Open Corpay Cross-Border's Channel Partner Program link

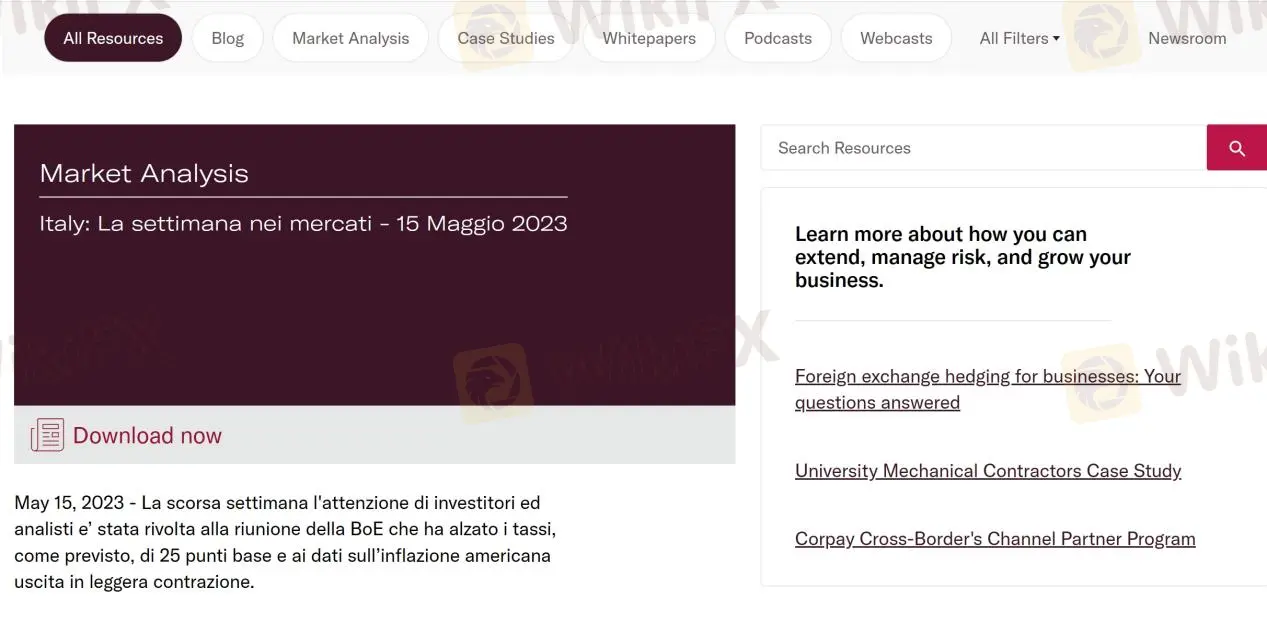[995, 539]
